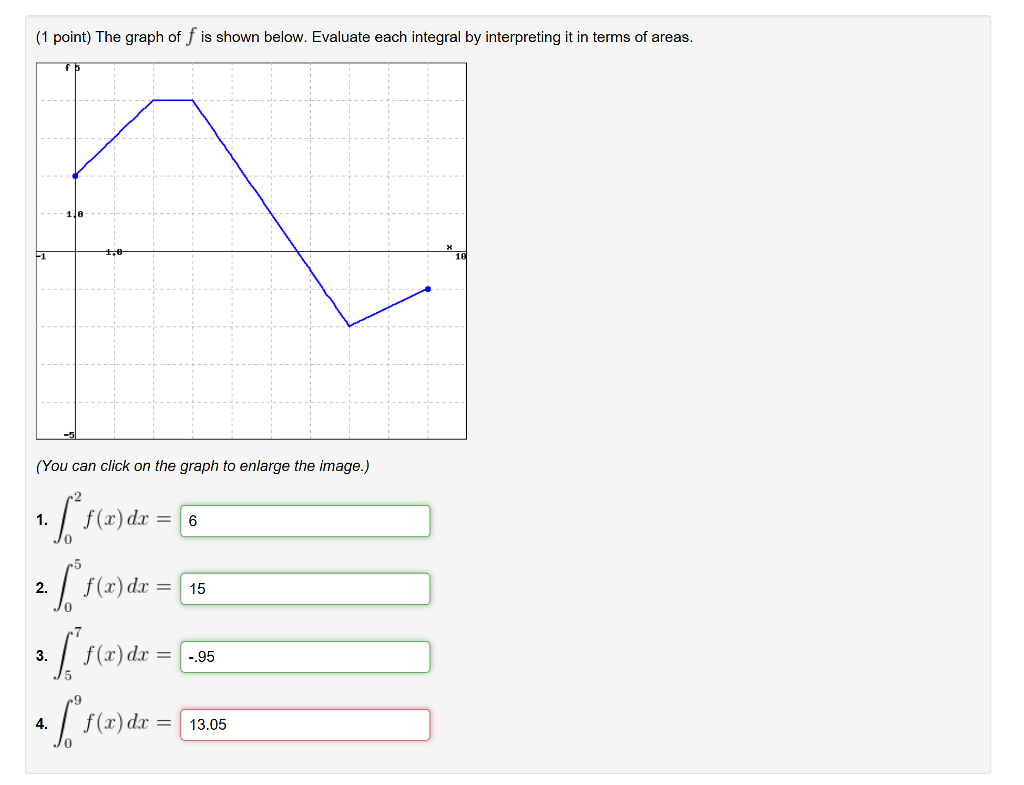Click the lowest vertex of the blue graph
Image resolution: width=1024 pixels, height=785 pixels.
pos(349,326)
